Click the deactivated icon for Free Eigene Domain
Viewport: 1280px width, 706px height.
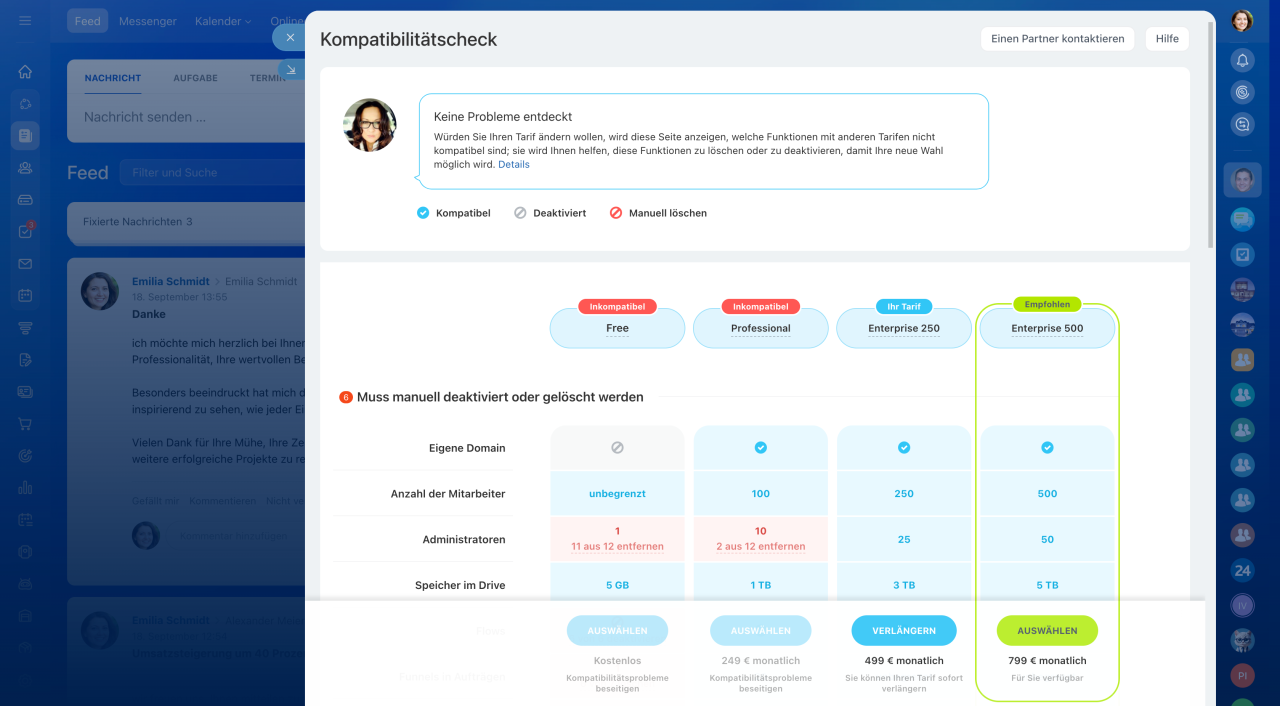click(x=617, y=448)
